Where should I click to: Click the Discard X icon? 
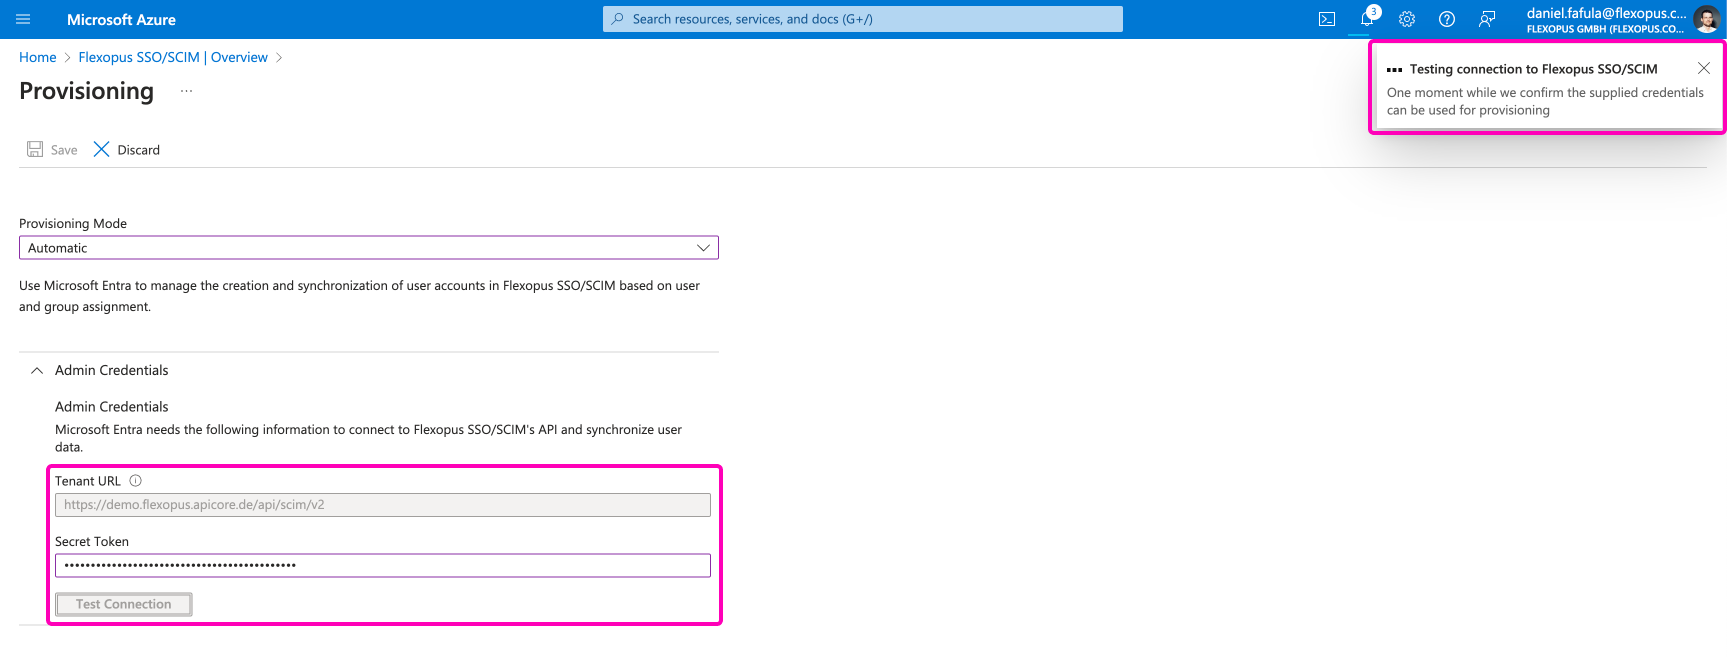(x=101, y=149)
